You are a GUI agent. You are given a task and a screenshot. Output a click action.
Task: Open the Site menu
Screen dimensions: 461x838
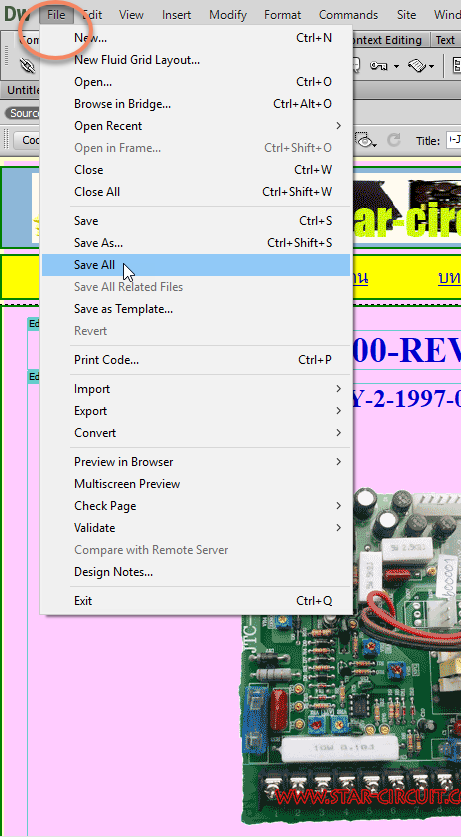pos(407,15)
